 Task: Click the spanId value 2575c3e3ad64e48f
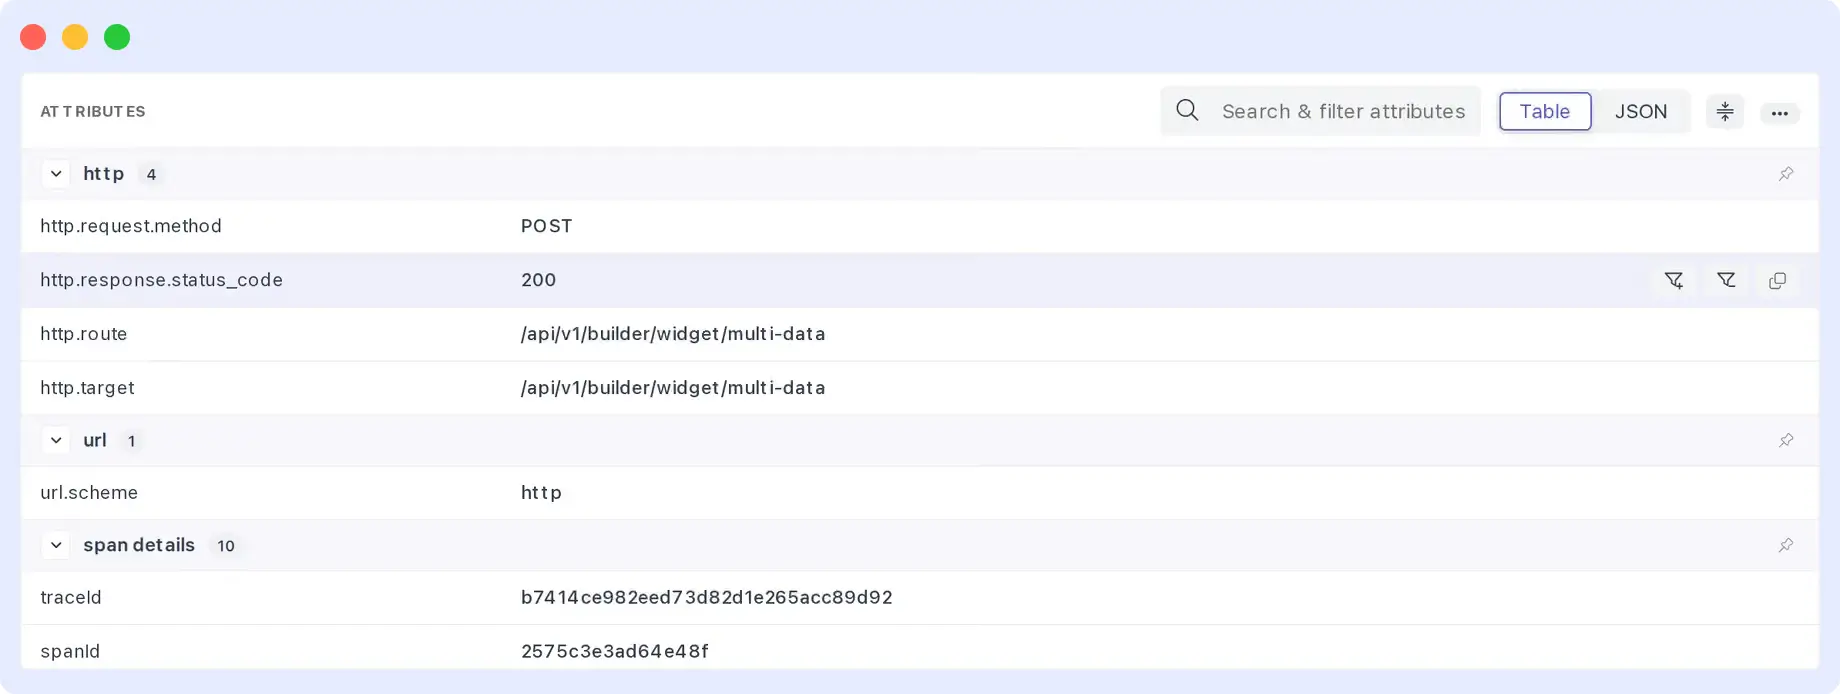click(x=615, y=652)
